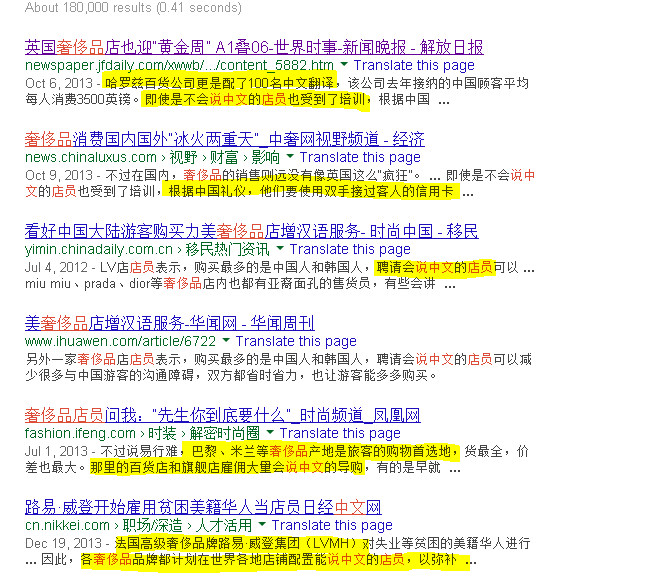Open the chinadaily 看好中国大陆游客购买力 result title
The width and height of the screenshot is (672, 580).
pos(252,231)
